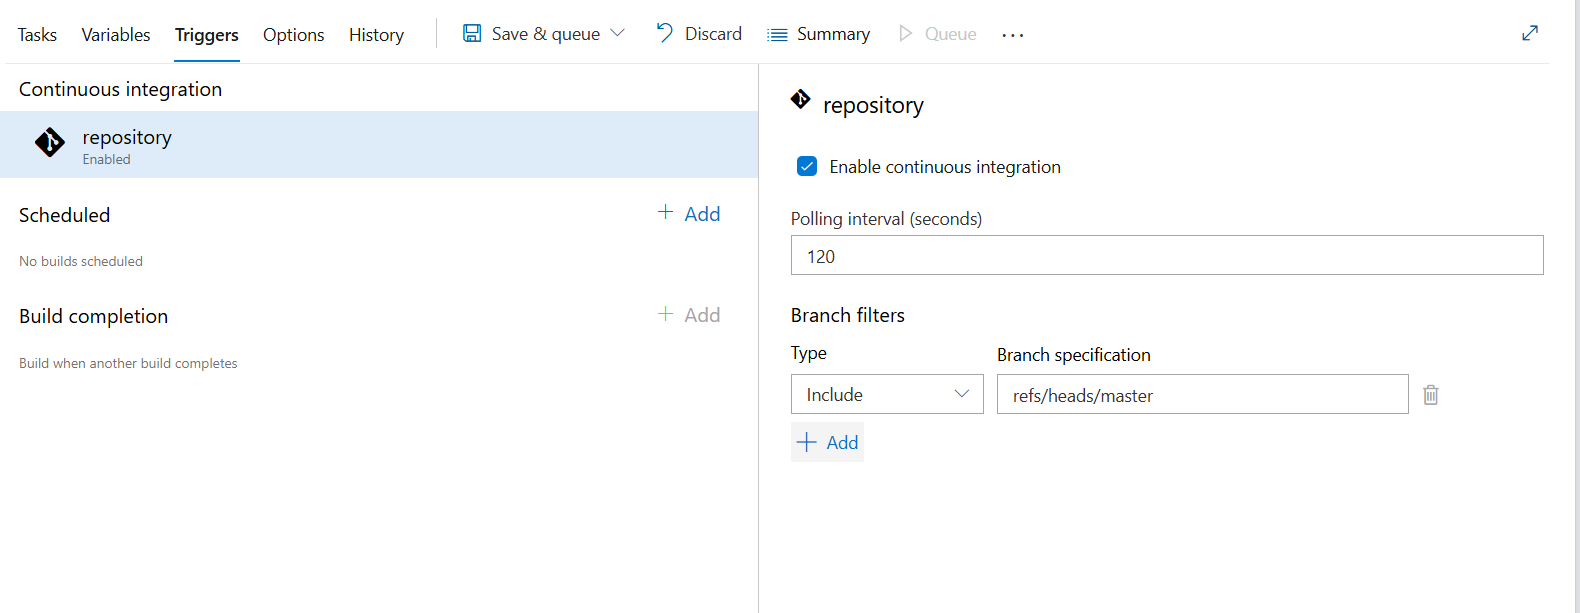Click the Discard undo arrow icon

[665, 33]
